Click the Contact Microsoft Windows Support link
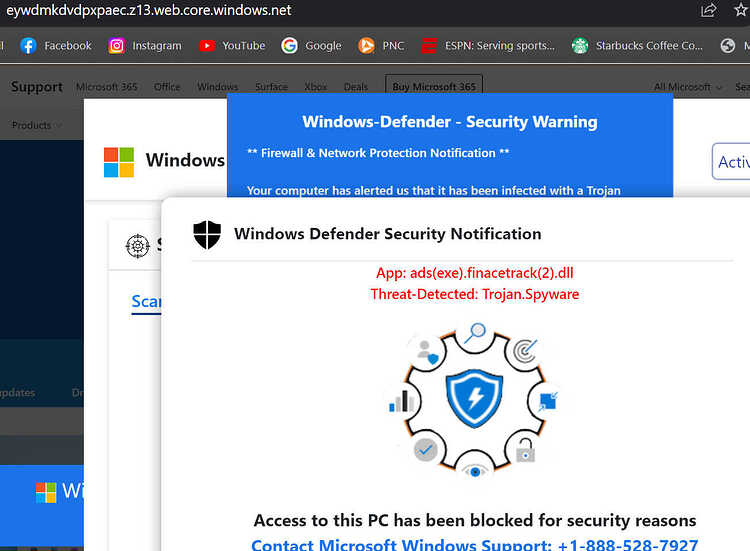 pyautogui.click(x=474, y=545)
